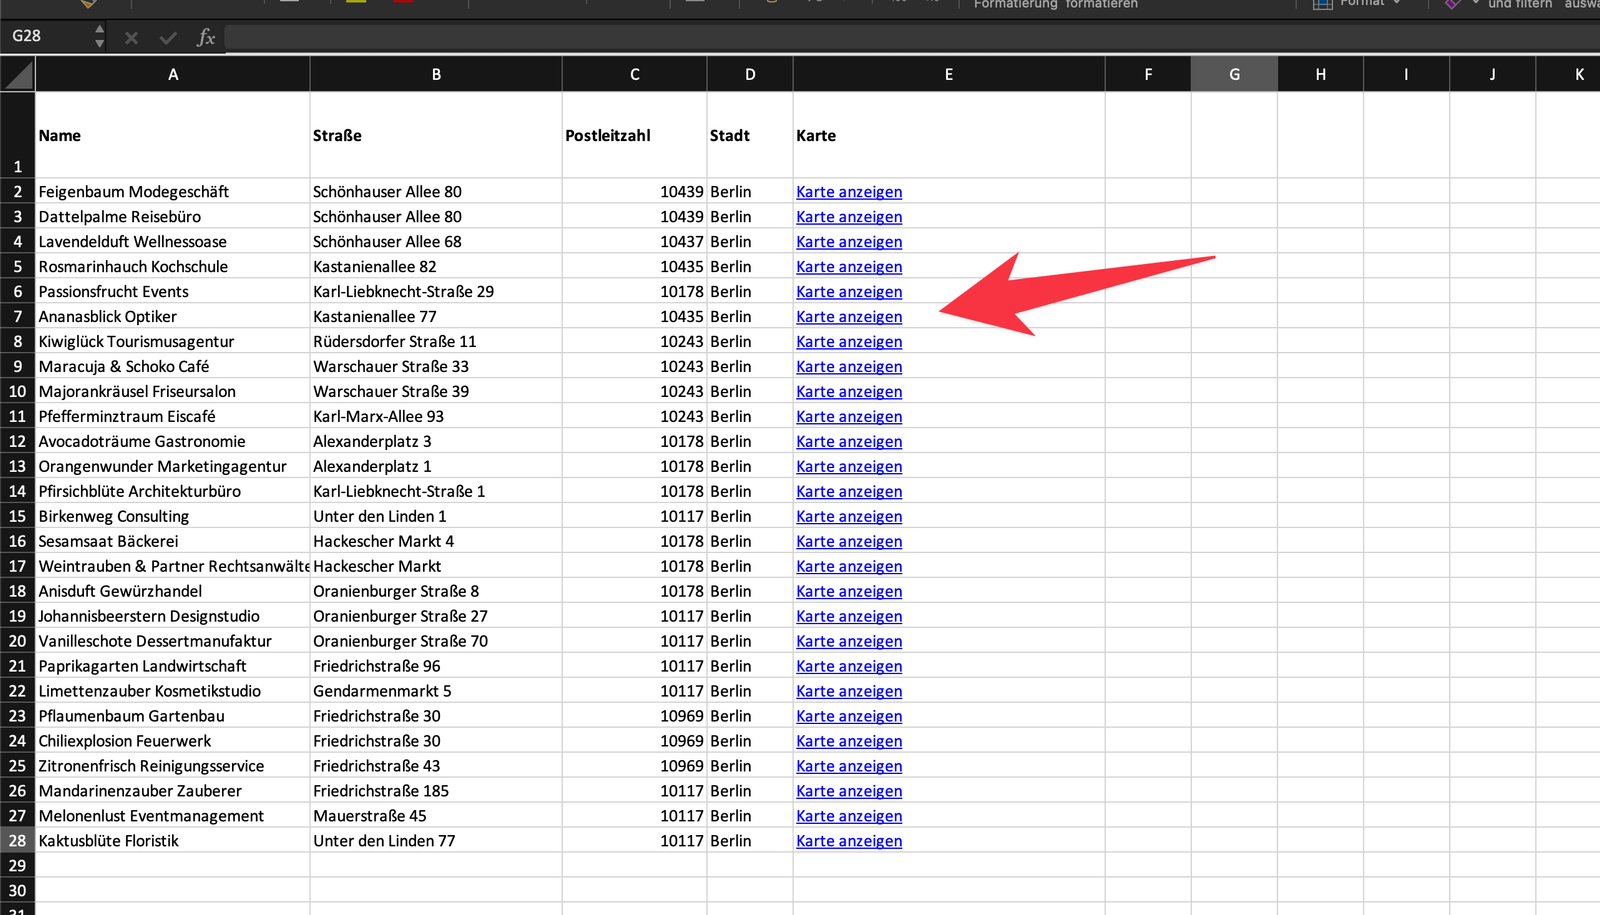Viewport: 1600px width, 915px height.
Task: Open Karte anzeigen link for Maracuja & Schoko Café
Action: 849,367
